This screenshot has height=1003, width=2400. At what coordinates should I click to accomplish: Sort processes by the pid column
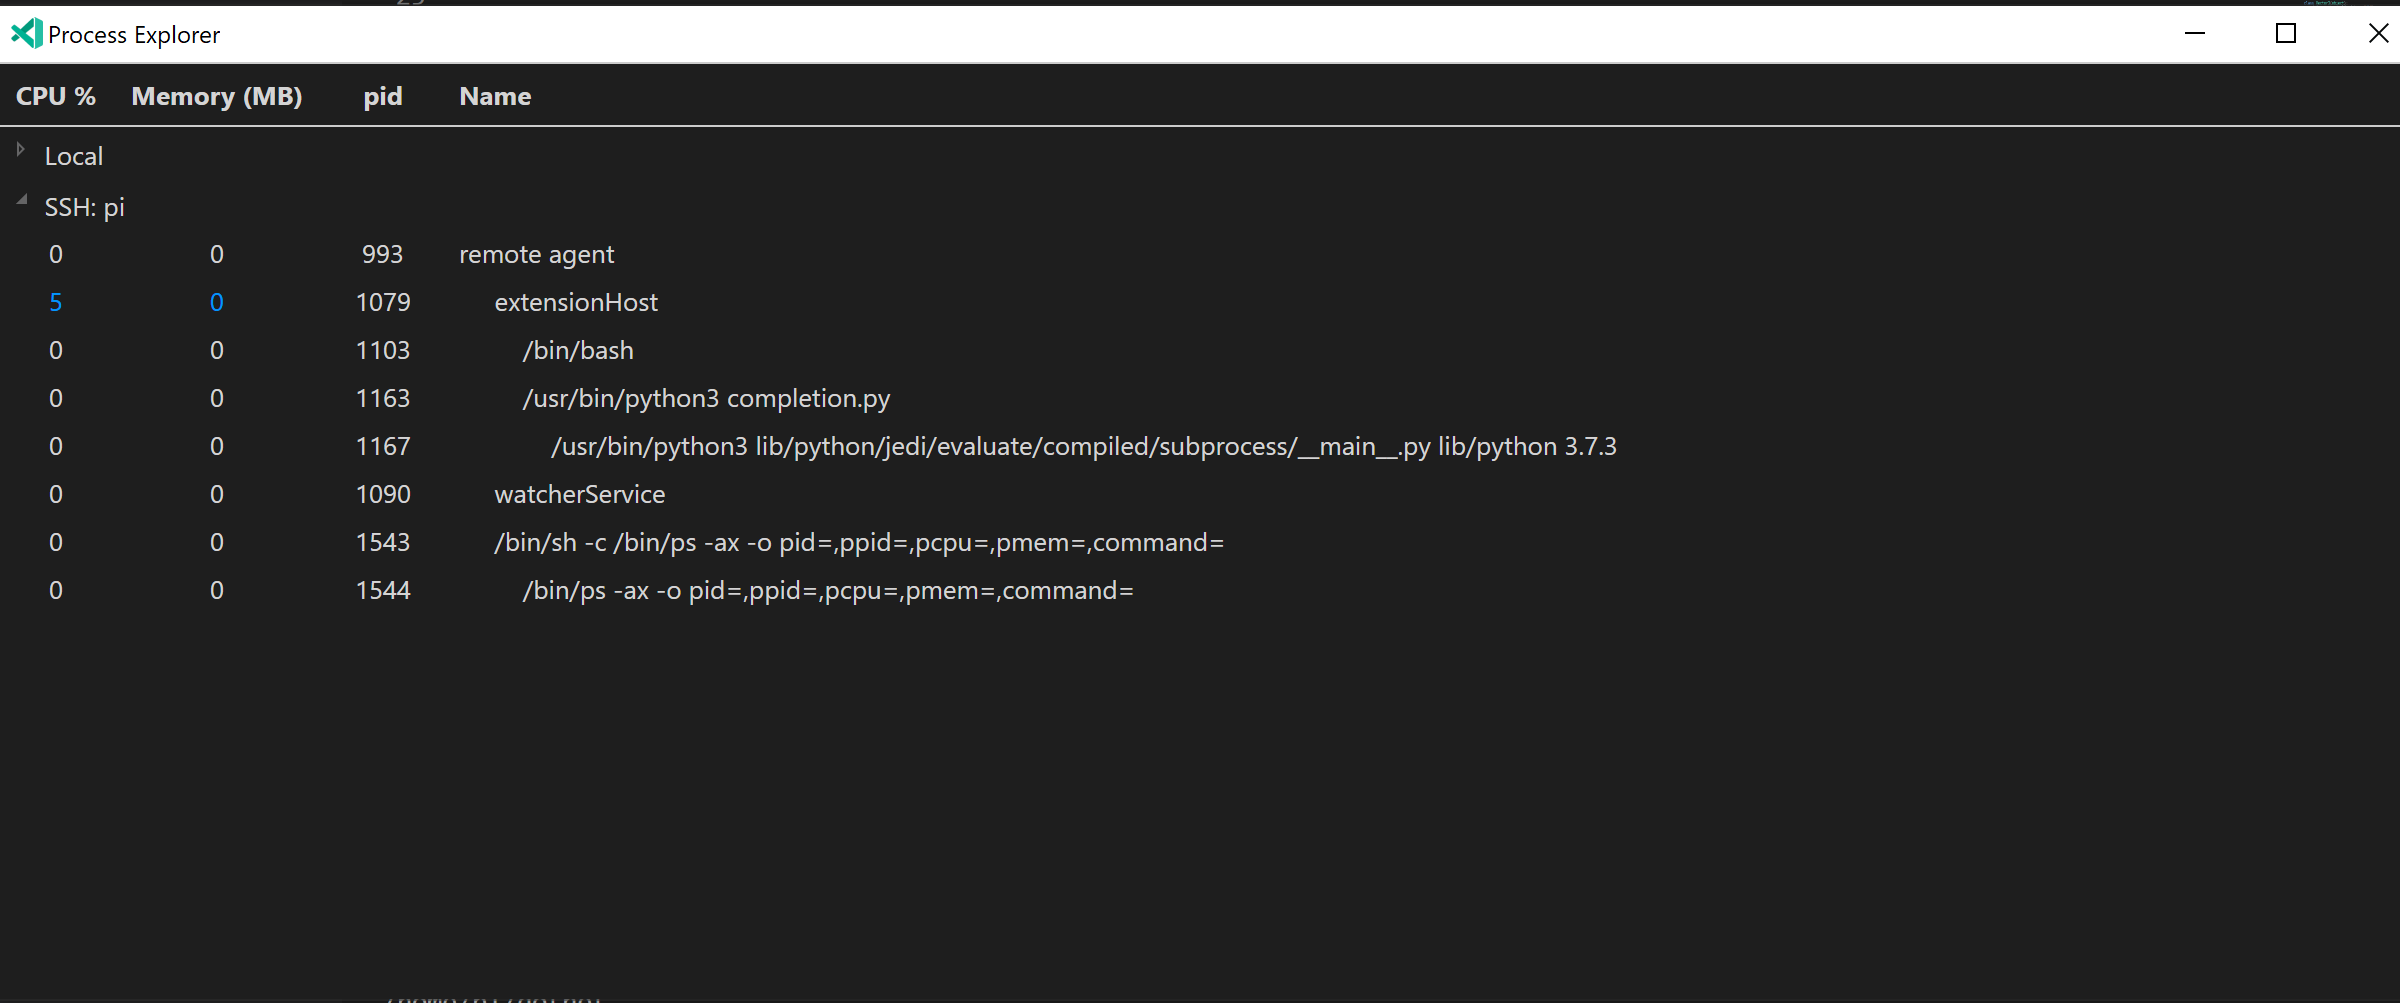pos(383,96)
